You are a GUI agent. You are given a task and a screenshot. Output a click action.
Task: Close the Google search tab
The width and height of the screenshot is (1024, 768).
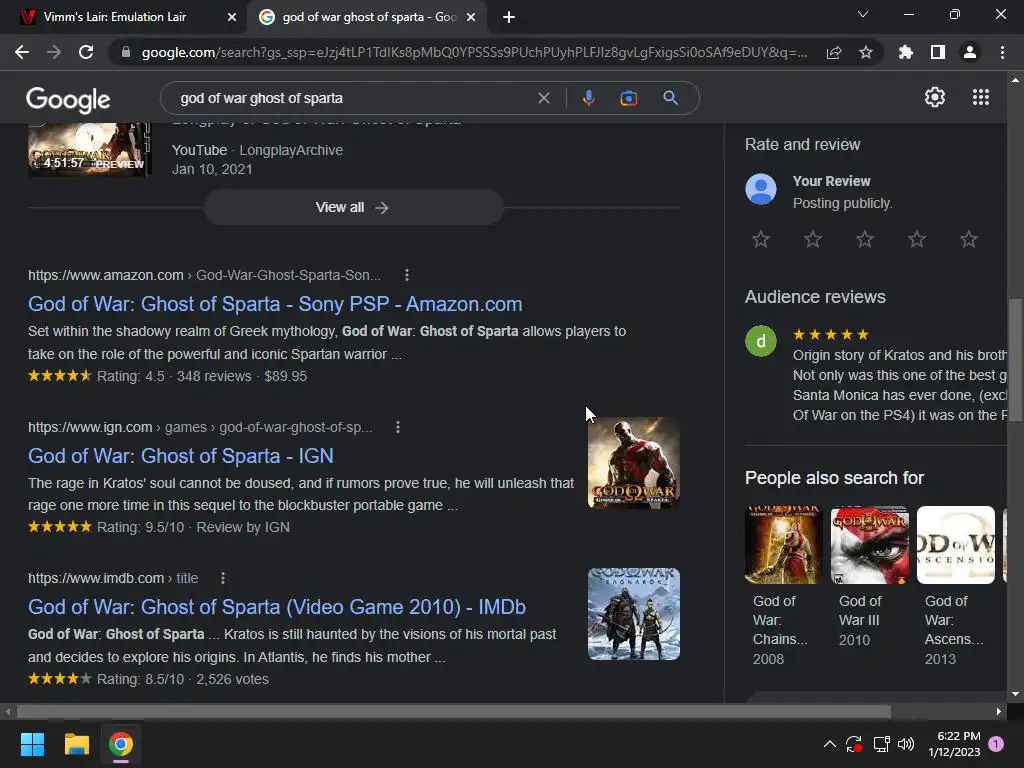click(471, 17)
